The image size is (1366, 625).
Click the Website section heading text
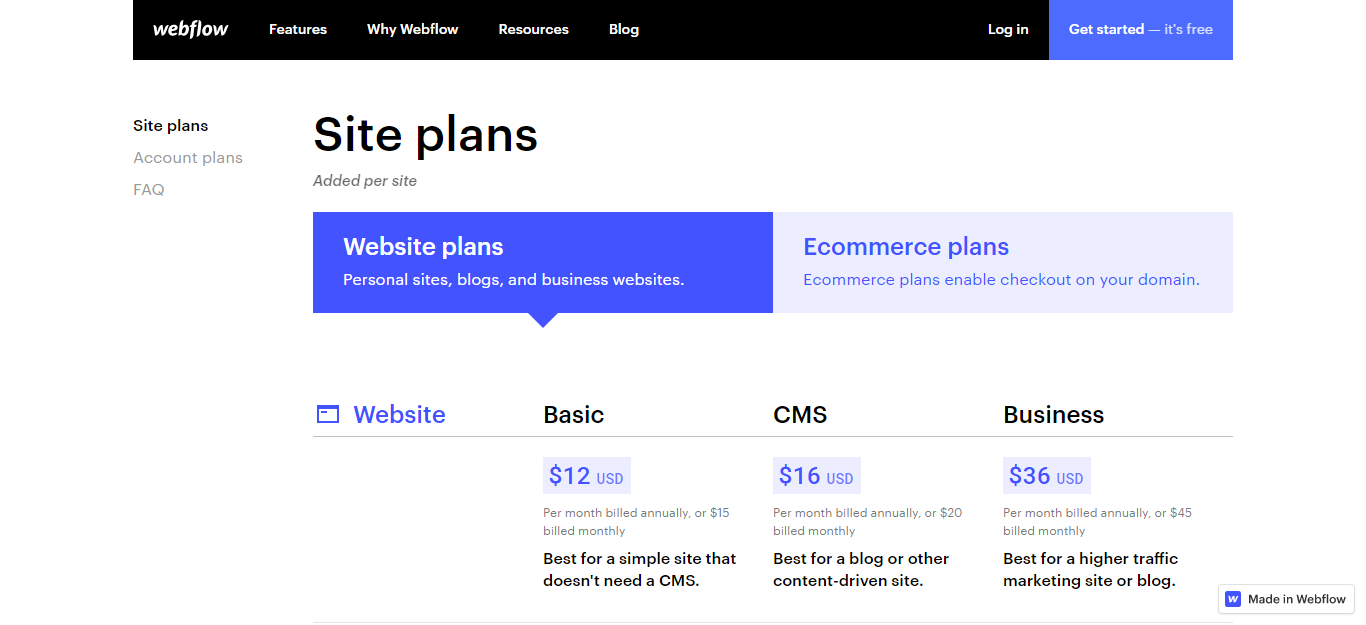400,415
